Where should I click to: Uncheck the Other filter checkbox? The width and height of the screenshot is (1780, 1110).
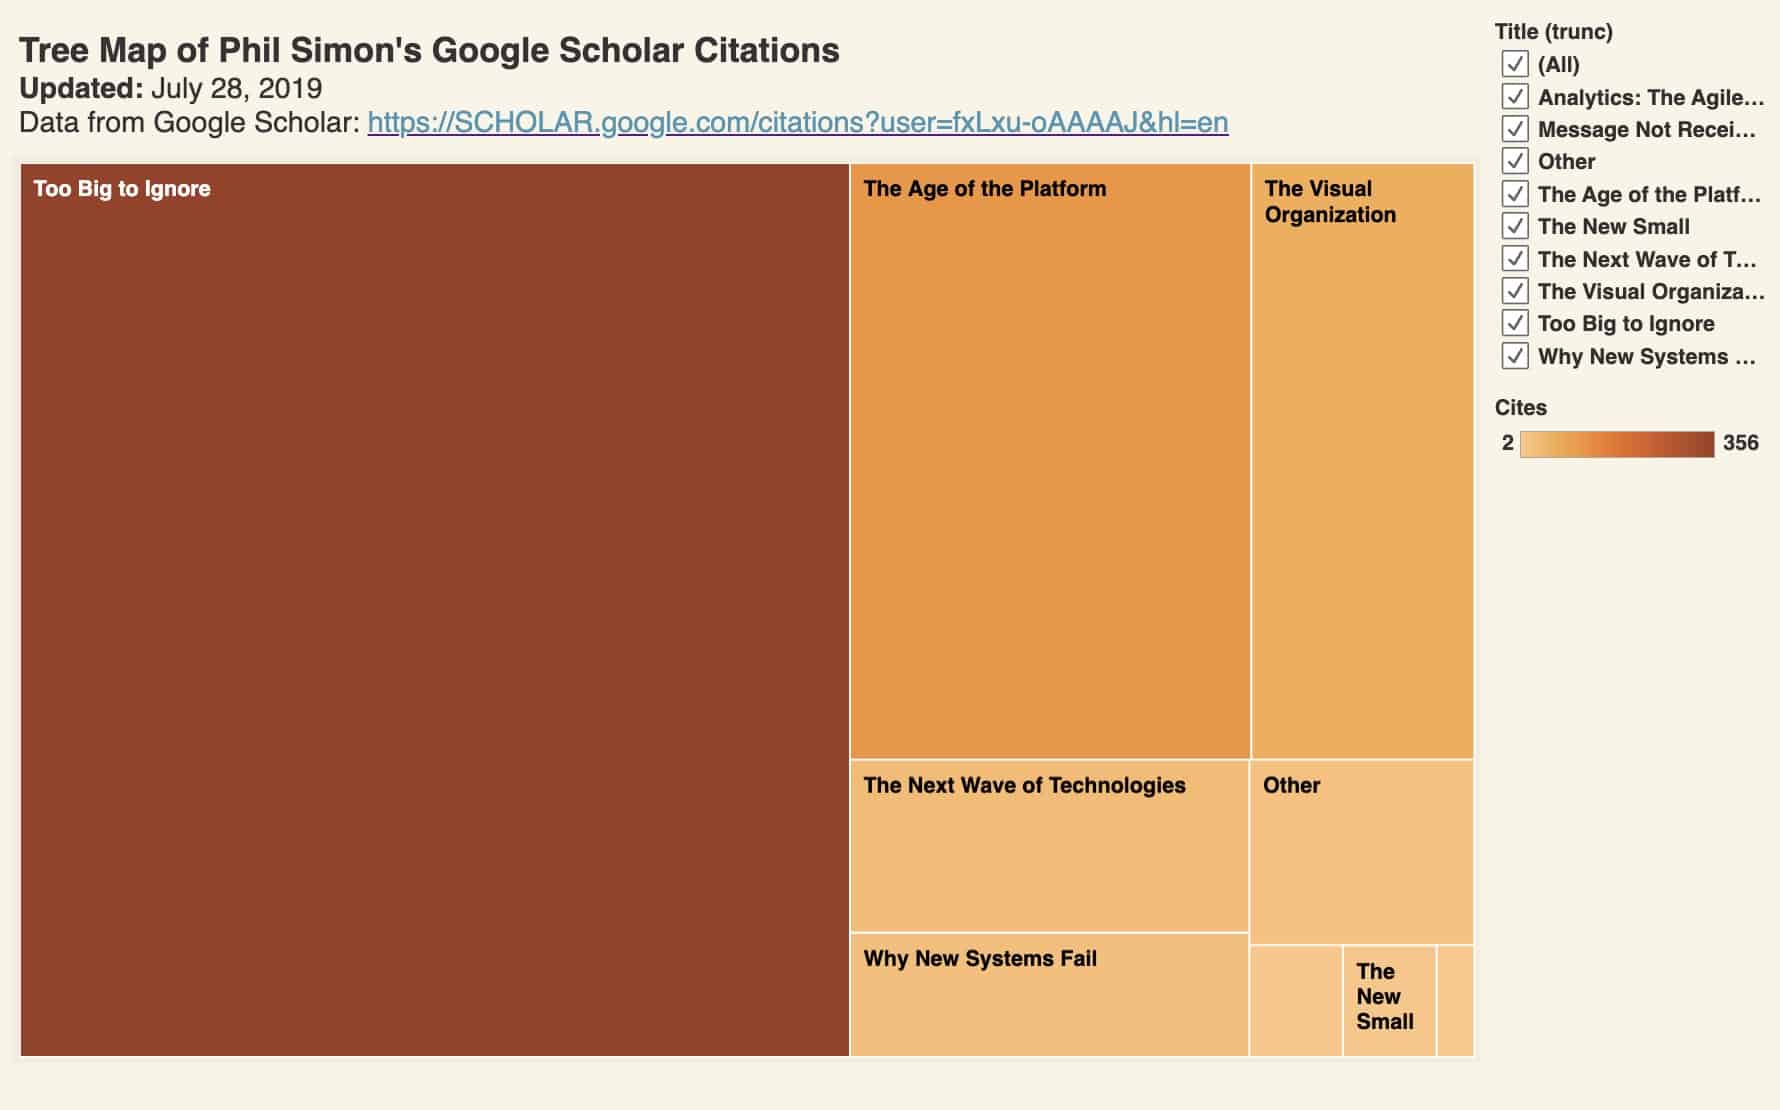coord(1515,161)
